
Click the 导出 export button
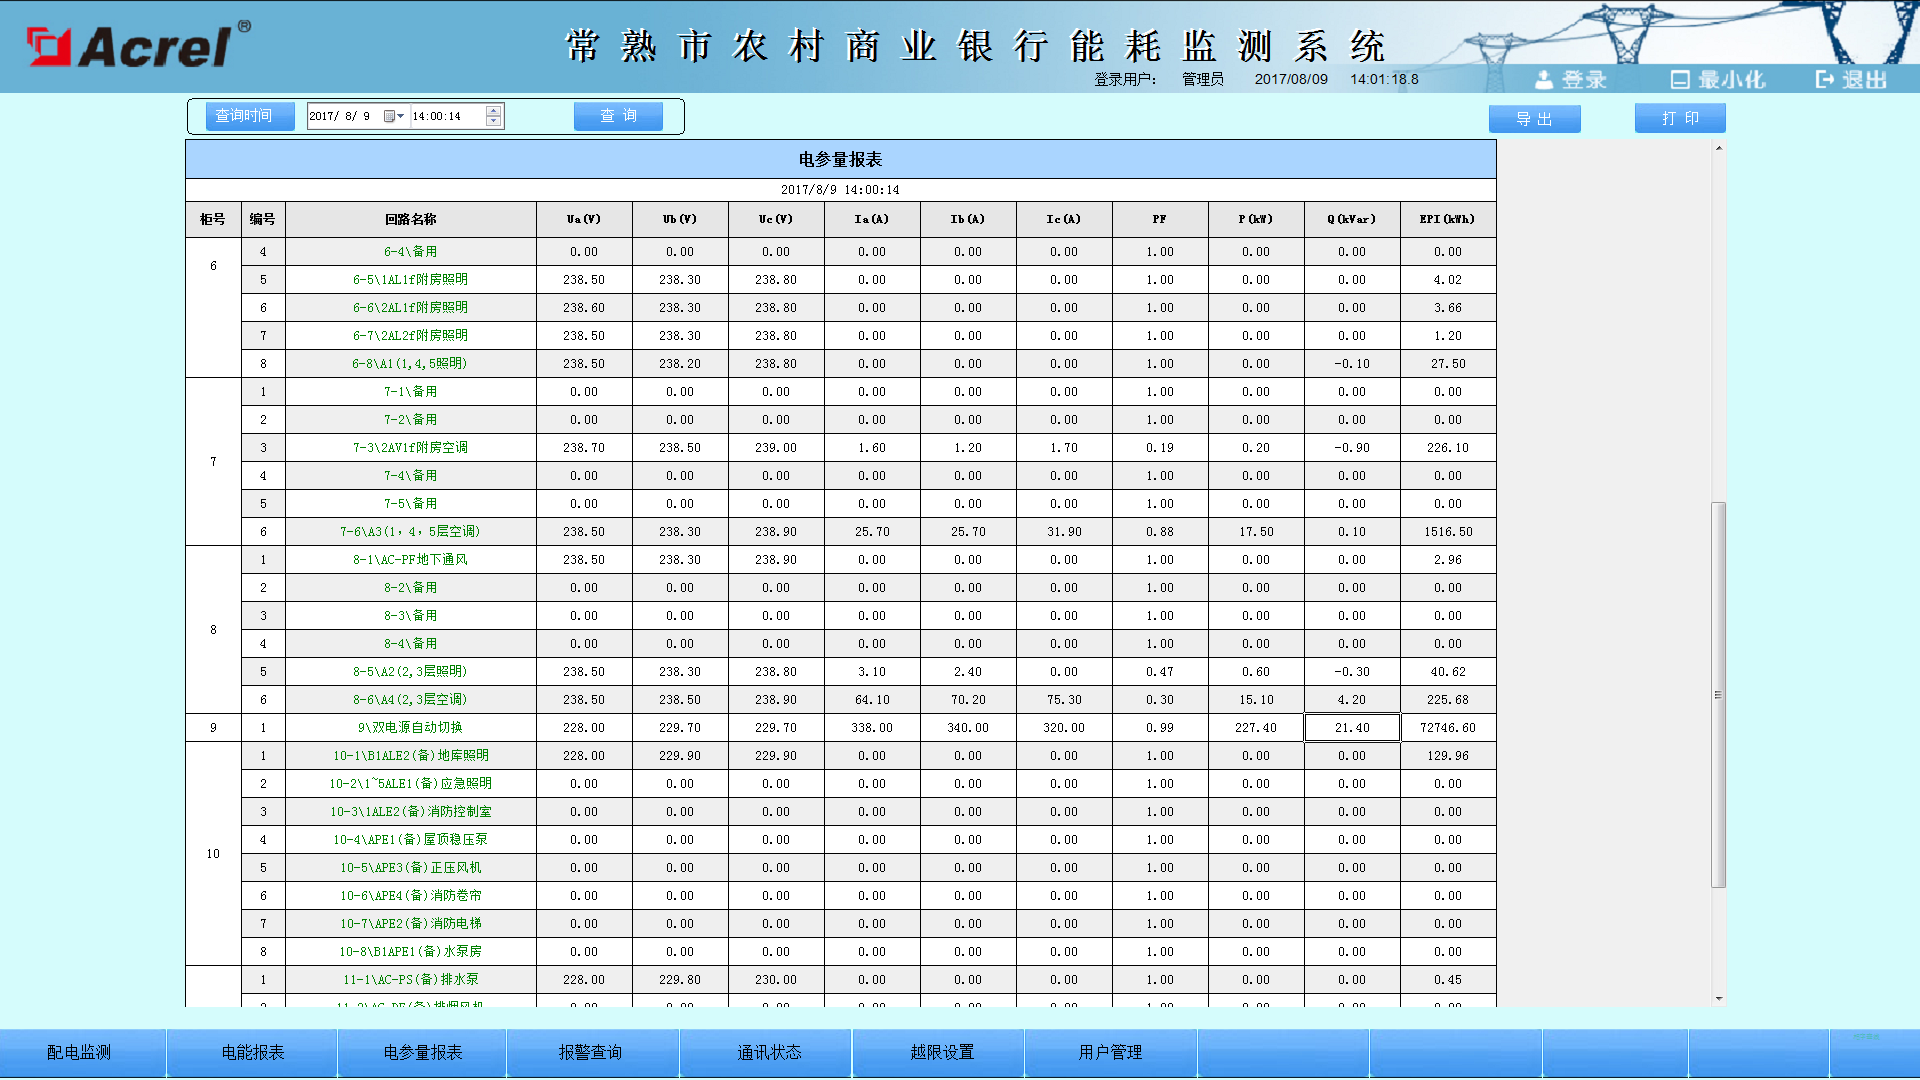point(1534,119)
